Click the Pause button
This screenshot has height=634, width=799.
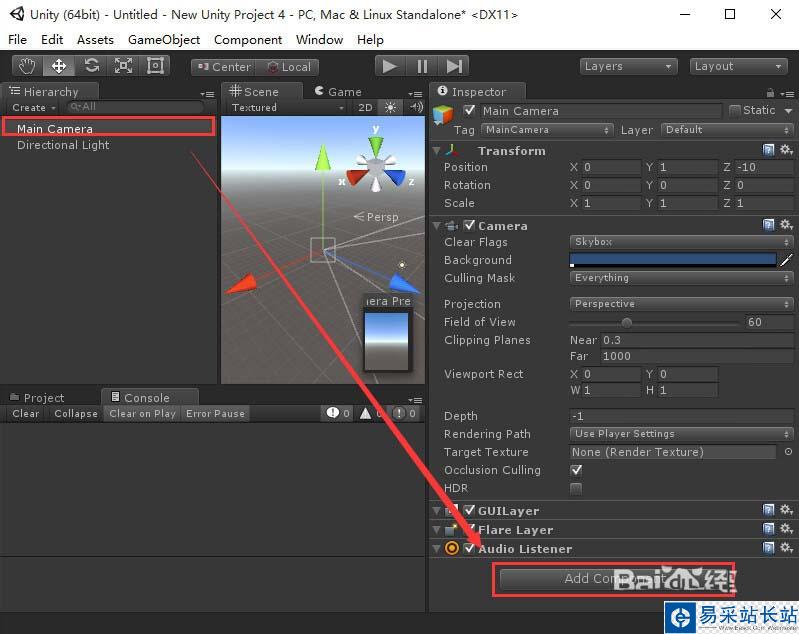click(x=422, y=66)
